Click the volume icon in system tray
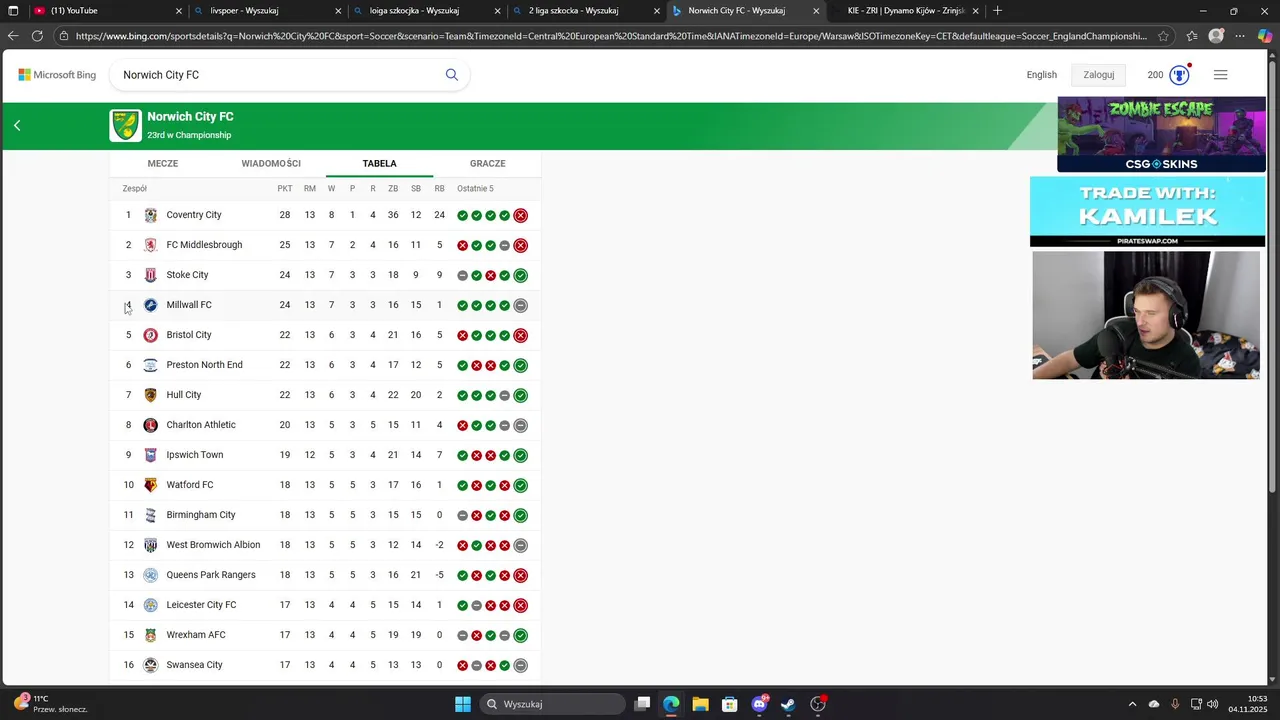1280x720 pixels. [x=1213, y=704]
